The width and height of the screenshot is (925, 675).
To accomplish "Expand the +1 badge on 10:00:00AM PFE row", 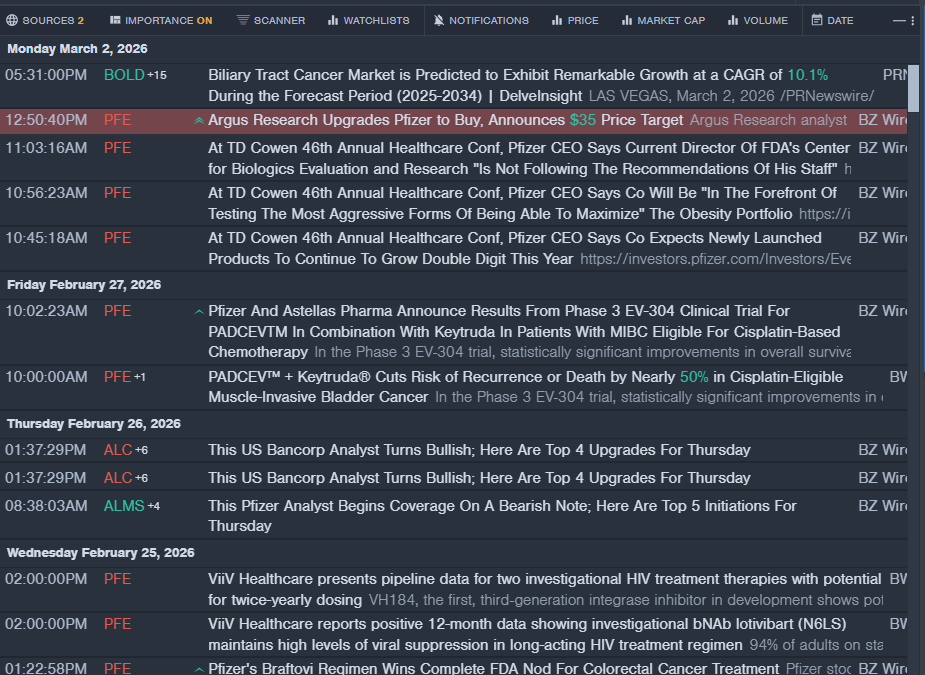I will 140,376.
